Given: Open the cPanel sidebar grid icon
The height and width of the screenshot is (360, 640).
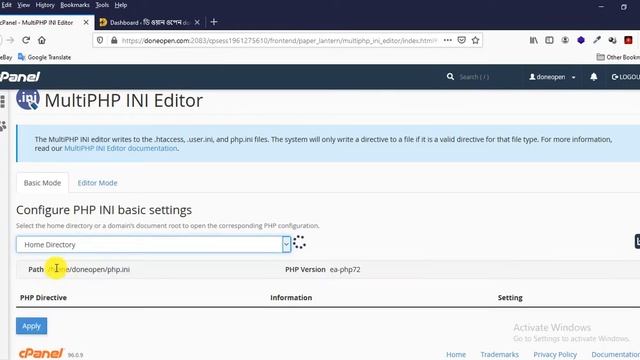Looking at the screenshot, I should (x=3, y=101).
